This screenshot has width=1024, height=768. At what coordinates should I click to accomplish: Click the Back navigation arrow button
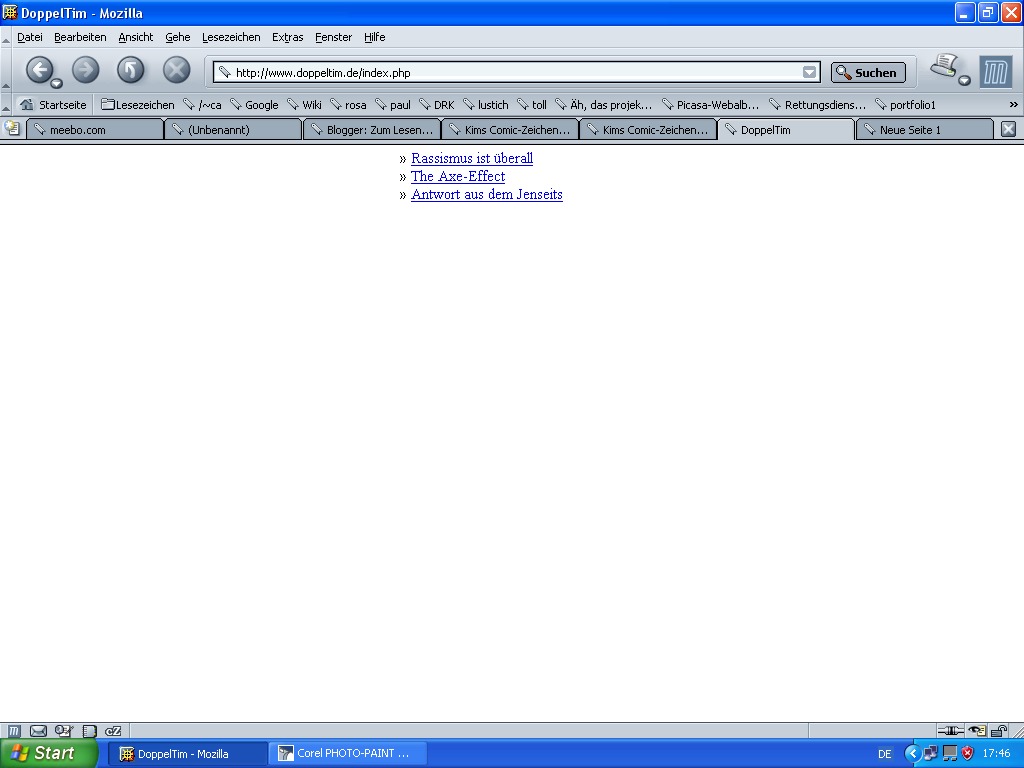tap(38, 70)
